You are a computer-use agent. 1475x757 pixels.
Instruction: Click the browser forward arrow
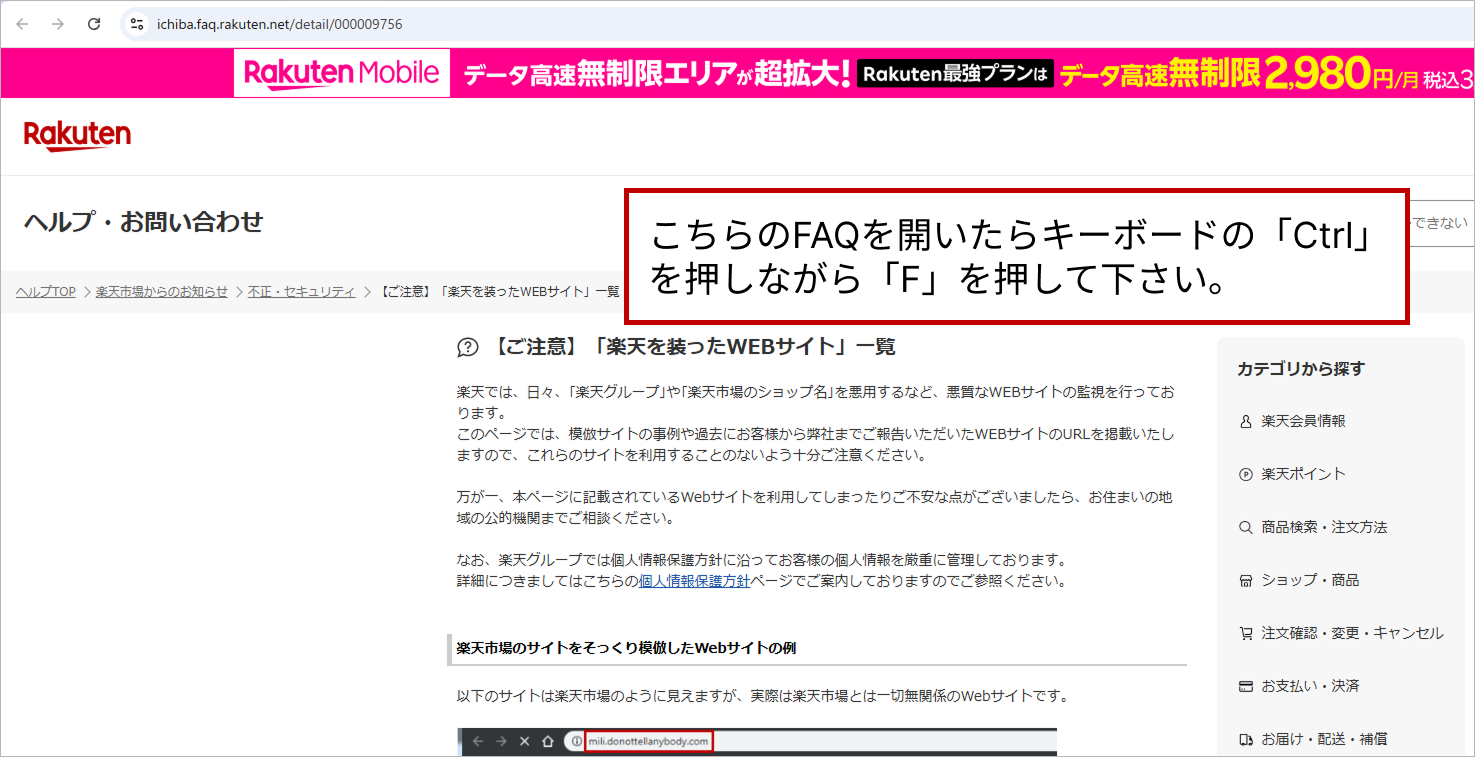pos(58,24)
